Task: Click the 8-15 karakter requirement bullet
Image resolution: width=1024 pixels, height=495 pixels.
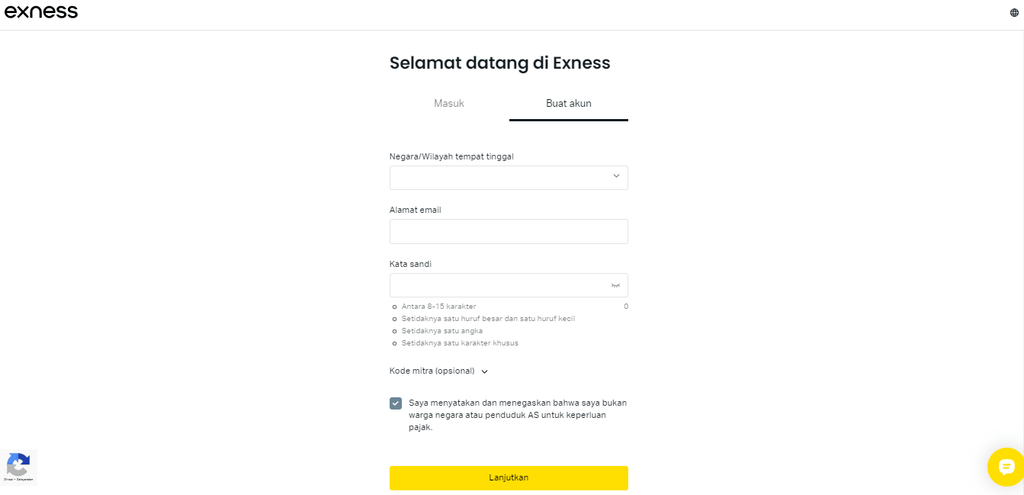Action: [x=395, y=307]
